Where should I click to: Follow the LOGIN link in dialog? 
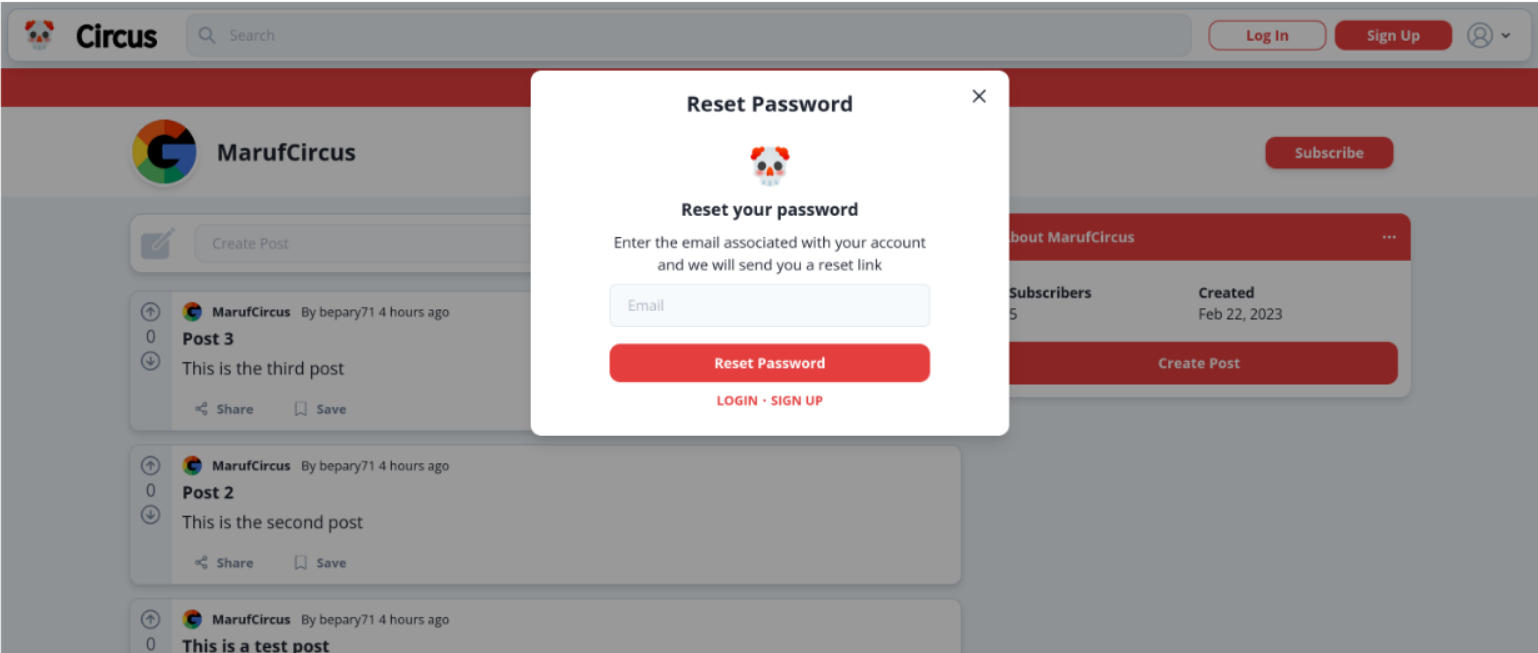737,401
